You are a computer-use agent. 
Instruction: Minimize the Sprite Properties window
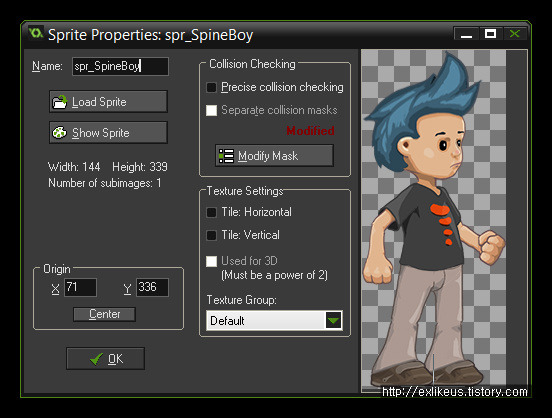(x=466, y=34)
